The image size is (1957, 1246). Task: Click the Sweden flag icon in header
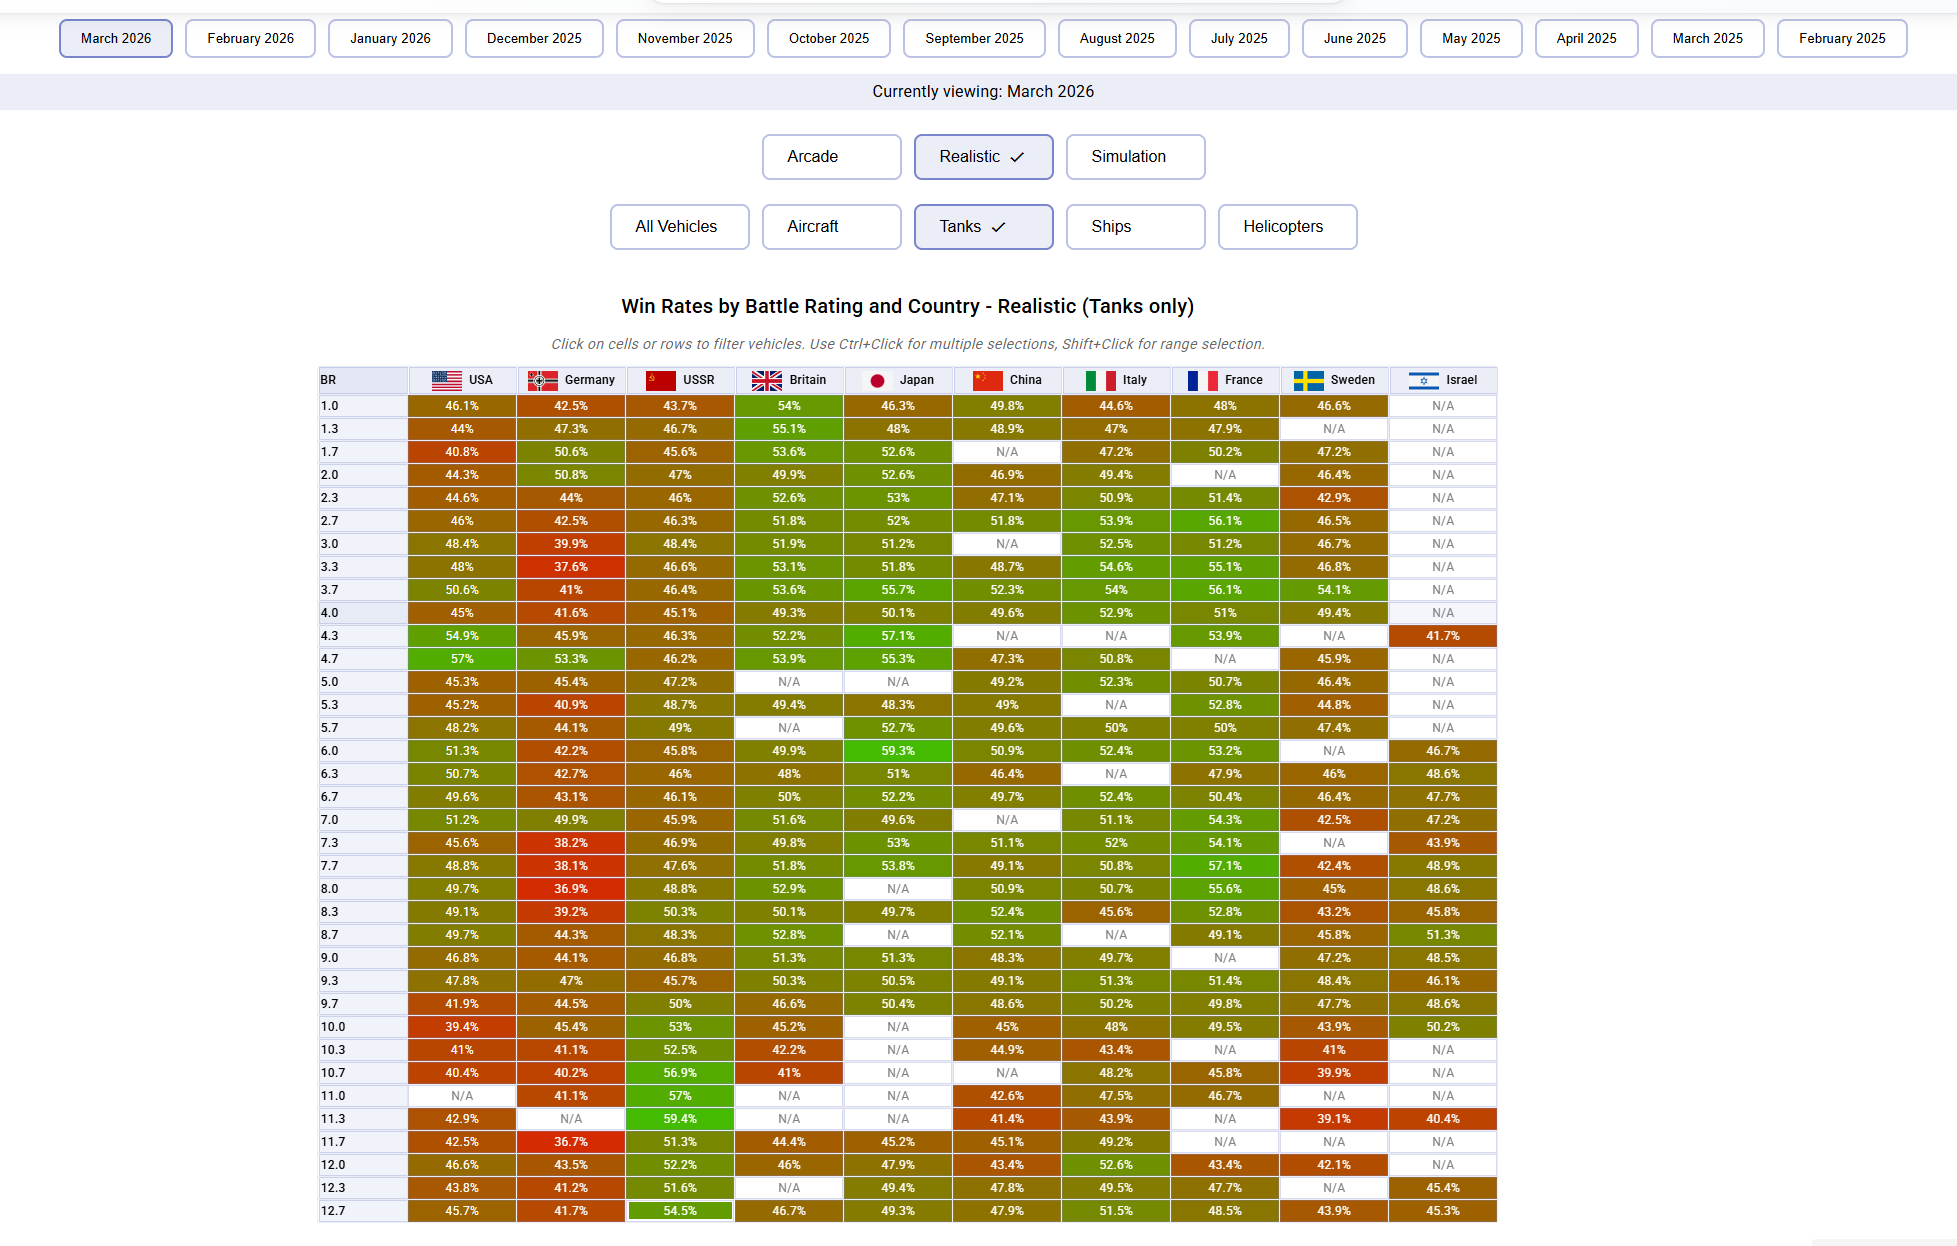(x=1308, y=380)
